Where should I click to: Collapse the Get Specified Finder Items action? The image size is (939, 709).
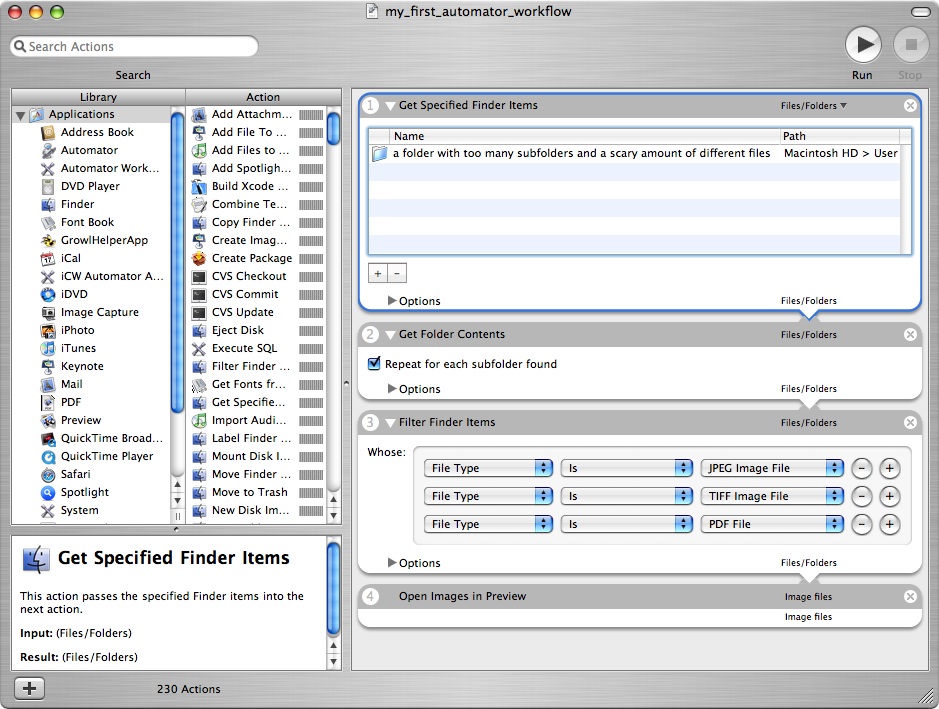coord(390,106)
